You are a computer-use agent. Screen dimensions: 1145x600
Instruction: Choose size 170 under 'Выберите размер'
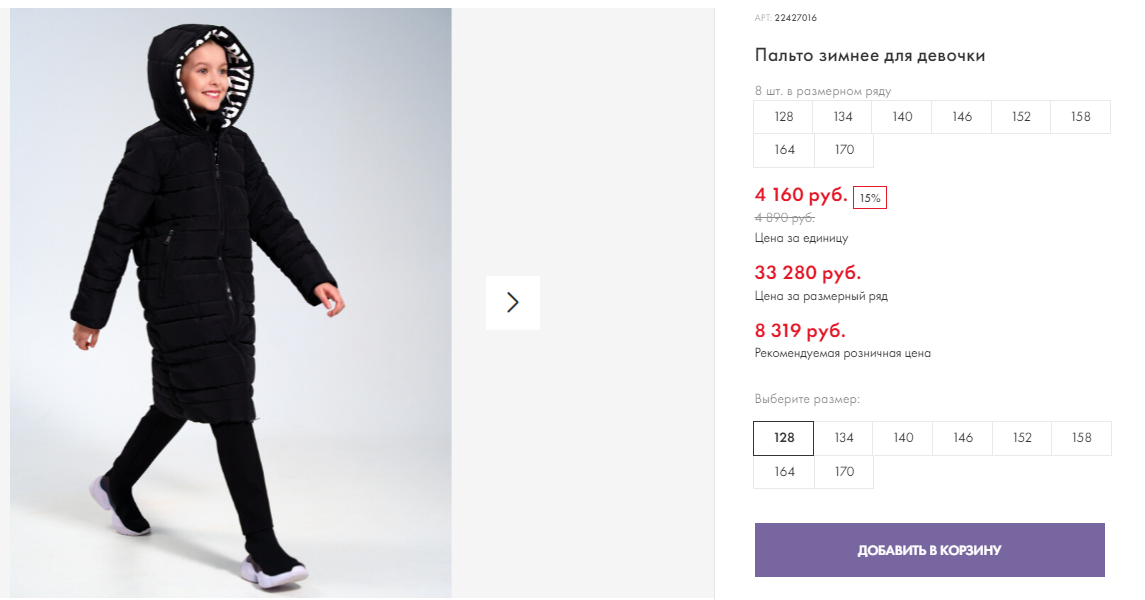click(x=844, y=472)
